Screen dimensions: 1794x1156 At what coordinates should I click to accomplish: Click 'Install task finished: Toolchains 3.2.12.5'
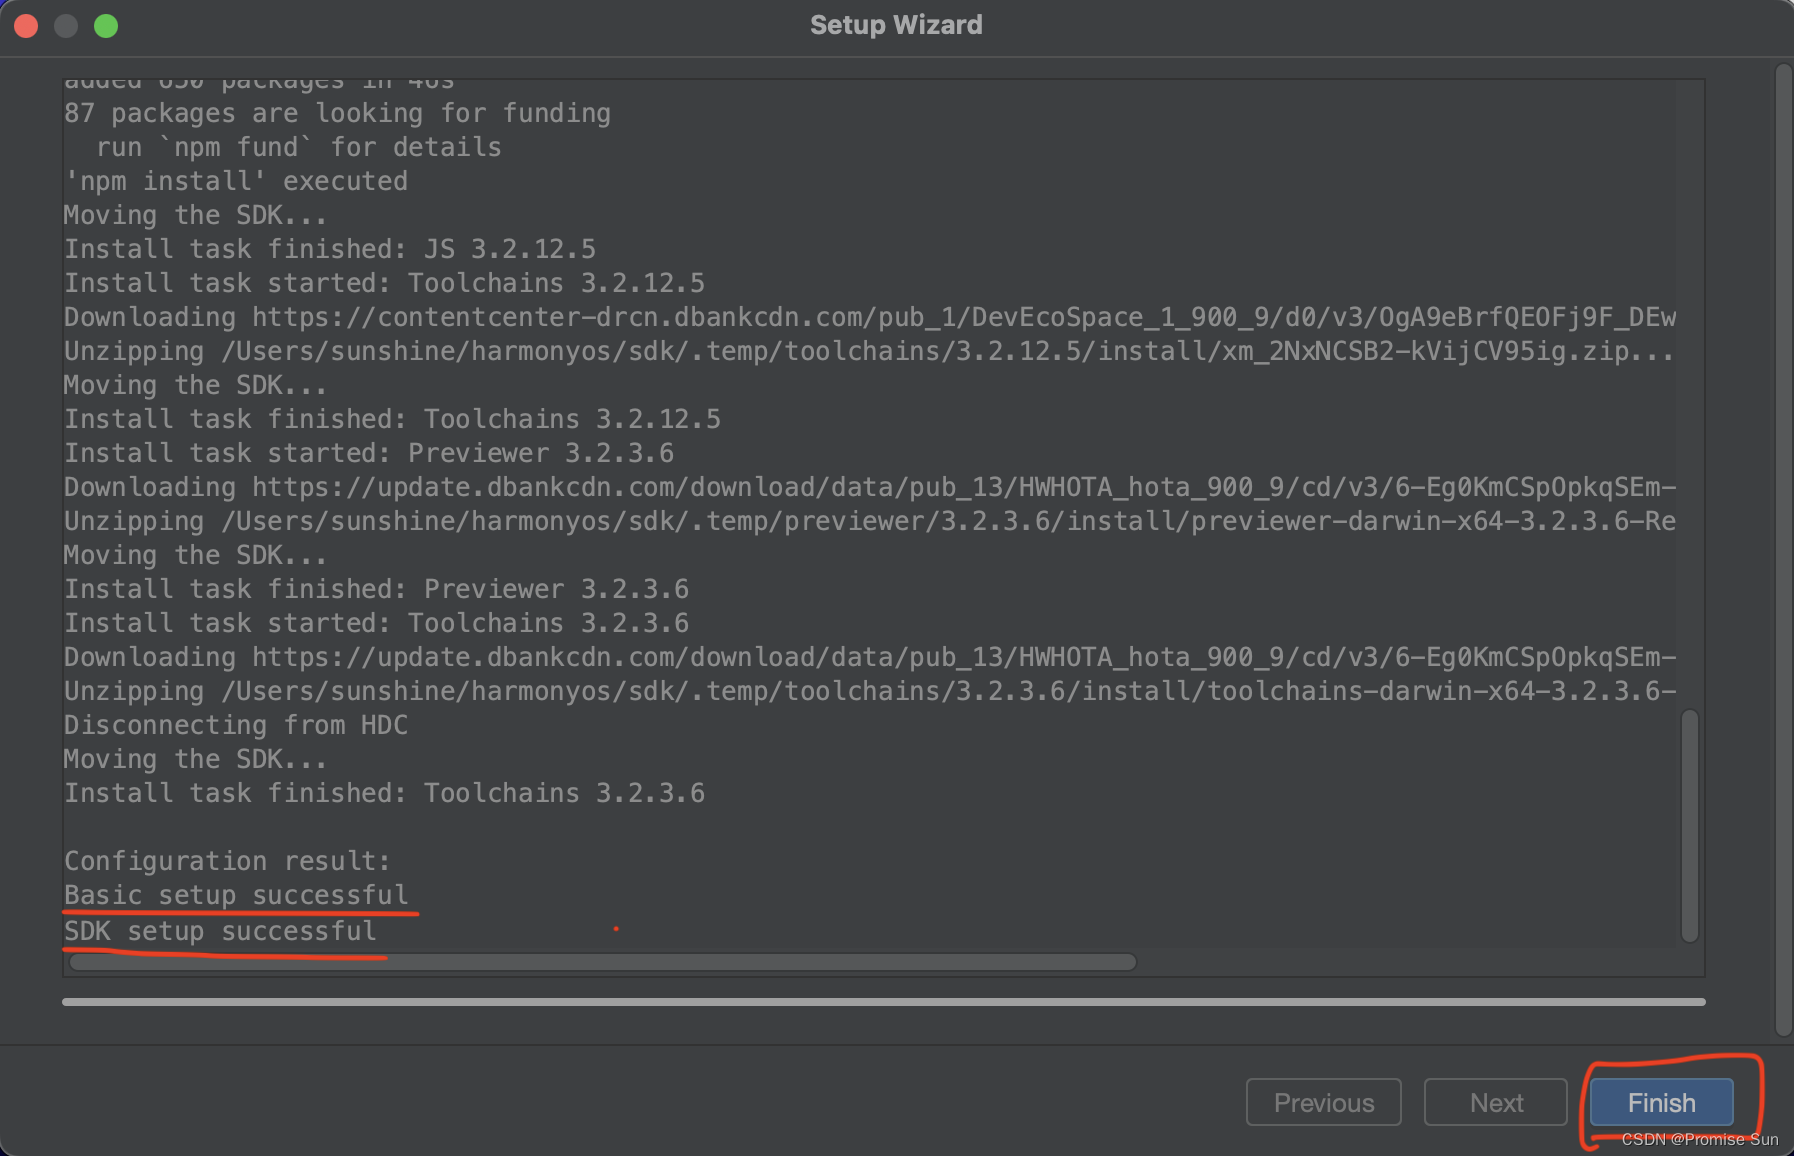point(393,419)
